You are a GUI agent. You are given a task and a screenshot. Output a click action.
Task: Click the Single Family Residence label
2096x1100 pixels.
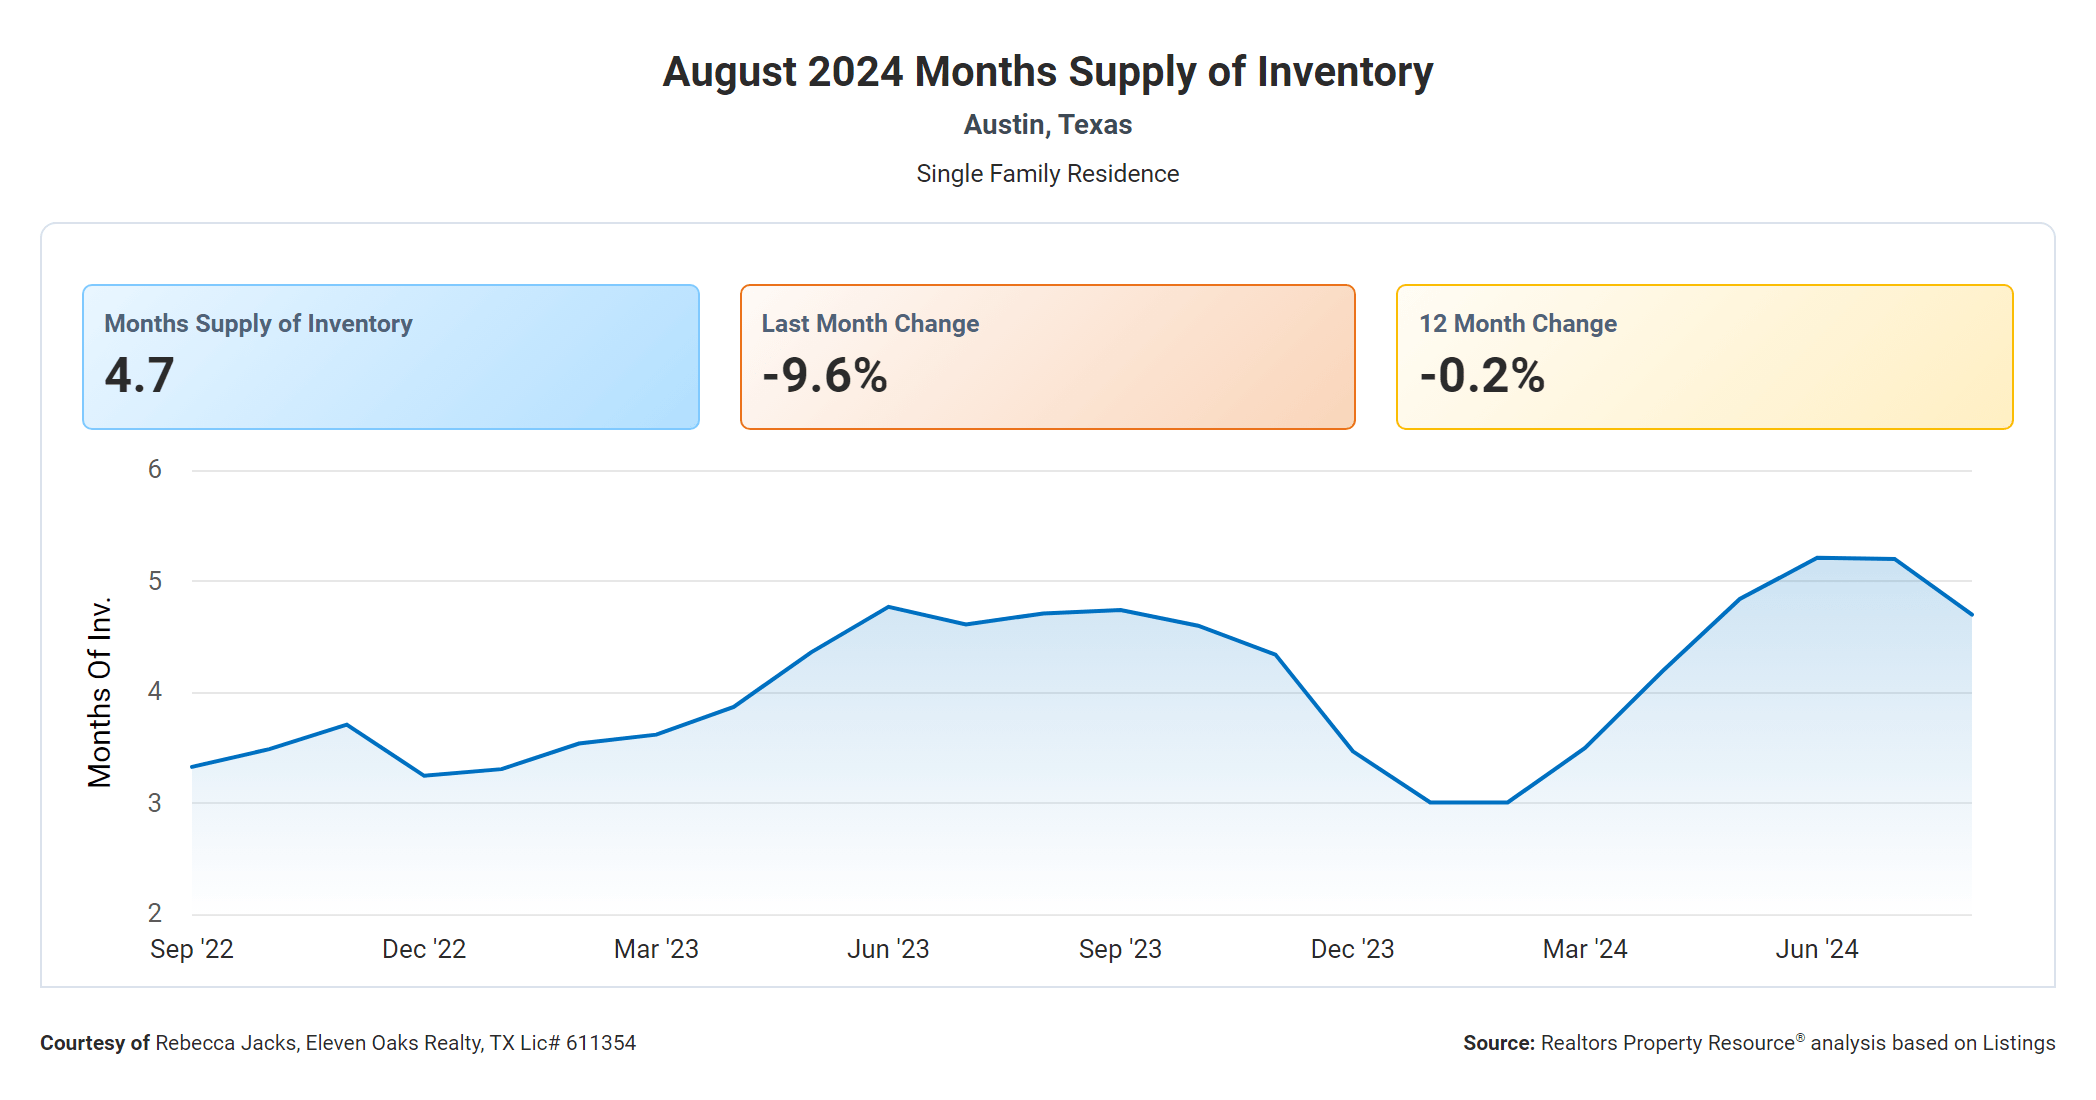(1047, 174)
